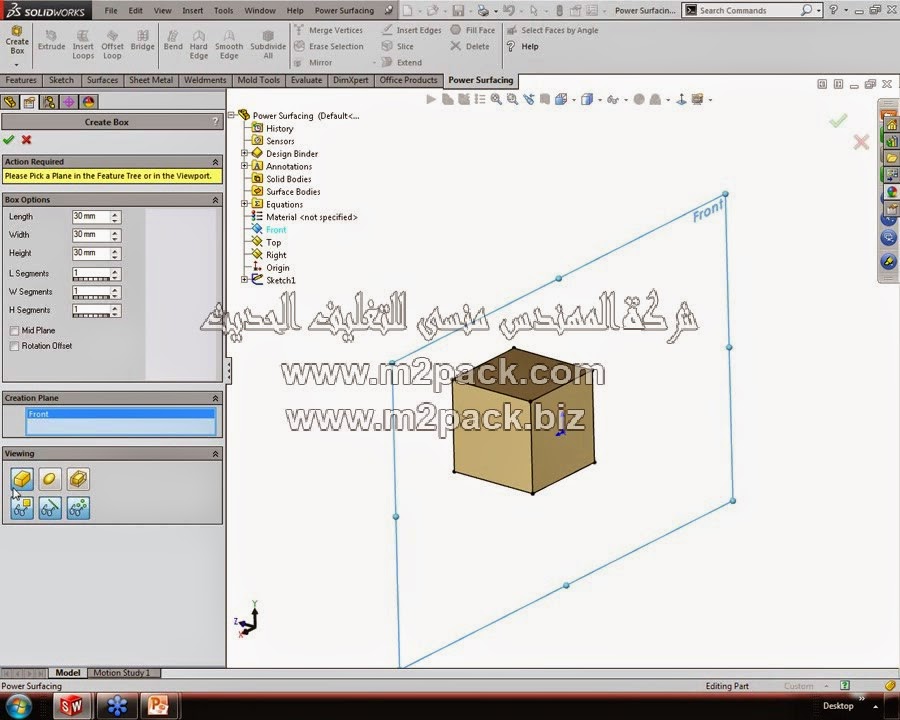Expand the Annotations tree node
Screen dimensions: 900x720
(245, 166)
